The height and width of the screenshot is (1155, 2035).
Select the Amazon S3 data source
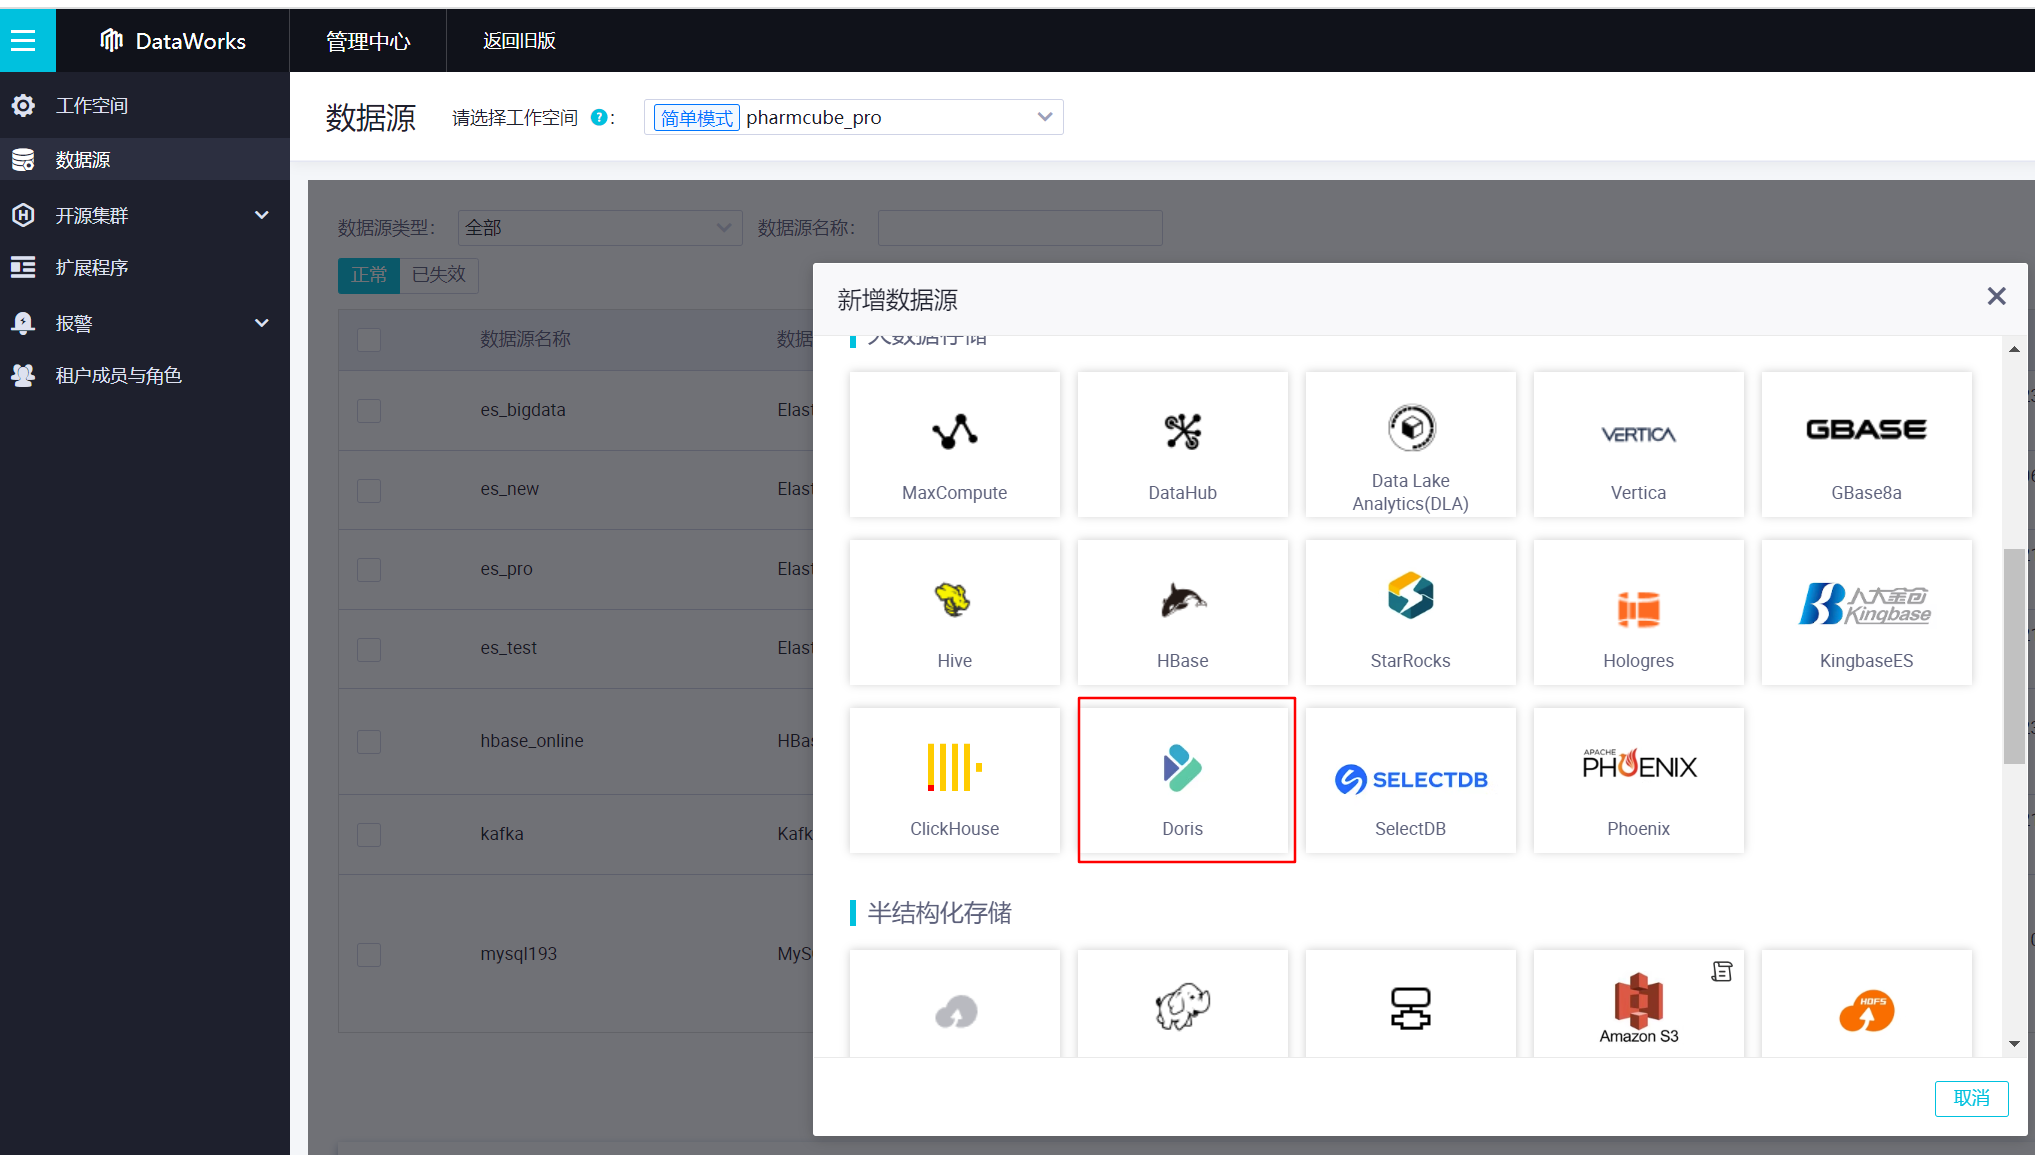coord(1638,1003)
